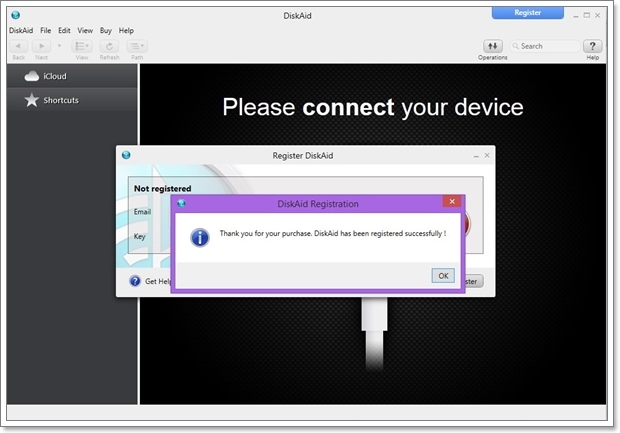
Task: Click the Refresh toolbar icon
Action: pyautogui.click(x=109, y=46)
